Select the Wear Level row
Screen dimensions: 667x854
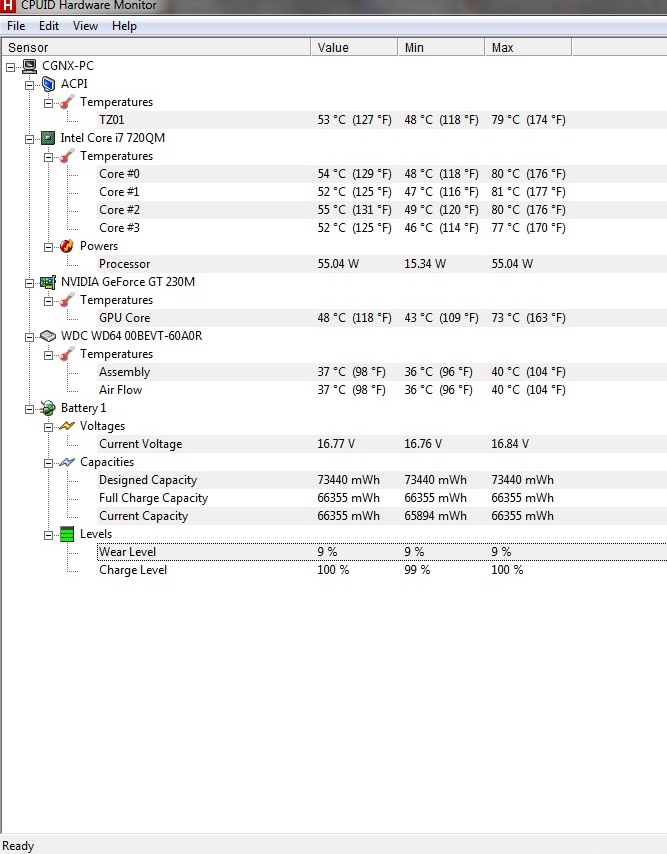pos(127,552)
